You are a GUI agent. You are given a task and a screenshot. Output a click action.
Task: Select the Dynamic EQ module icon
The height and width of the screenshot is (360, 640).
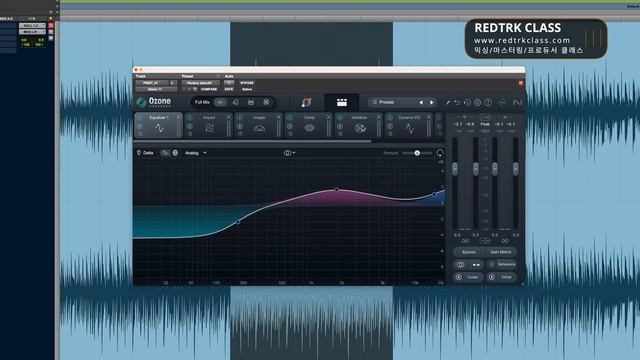pyautogui.click(x=410, y=128)
